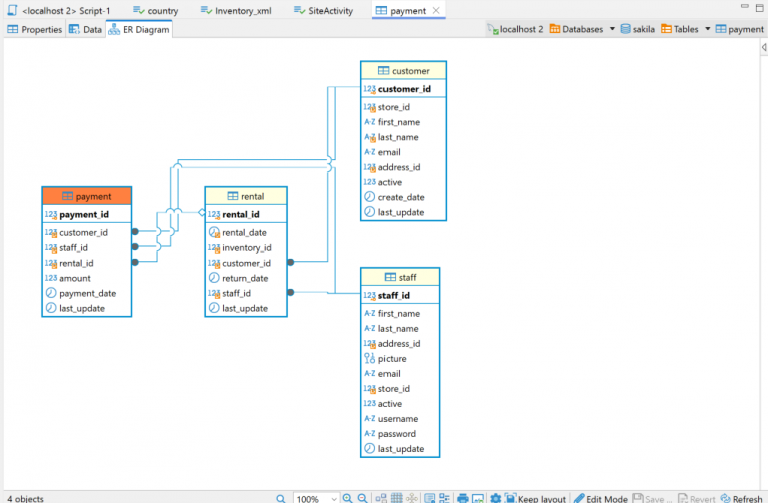Image resolution: width=768 pixels, height=503 pixels.
Task: Click the save diagram as image icon
Action: click(479, 498)
